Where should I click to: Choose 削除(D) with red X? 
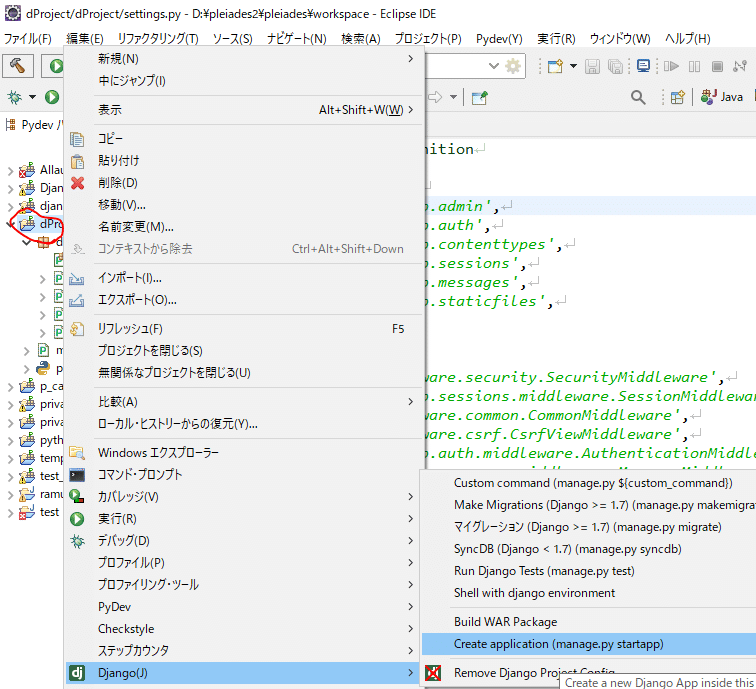tap(244, 183)
